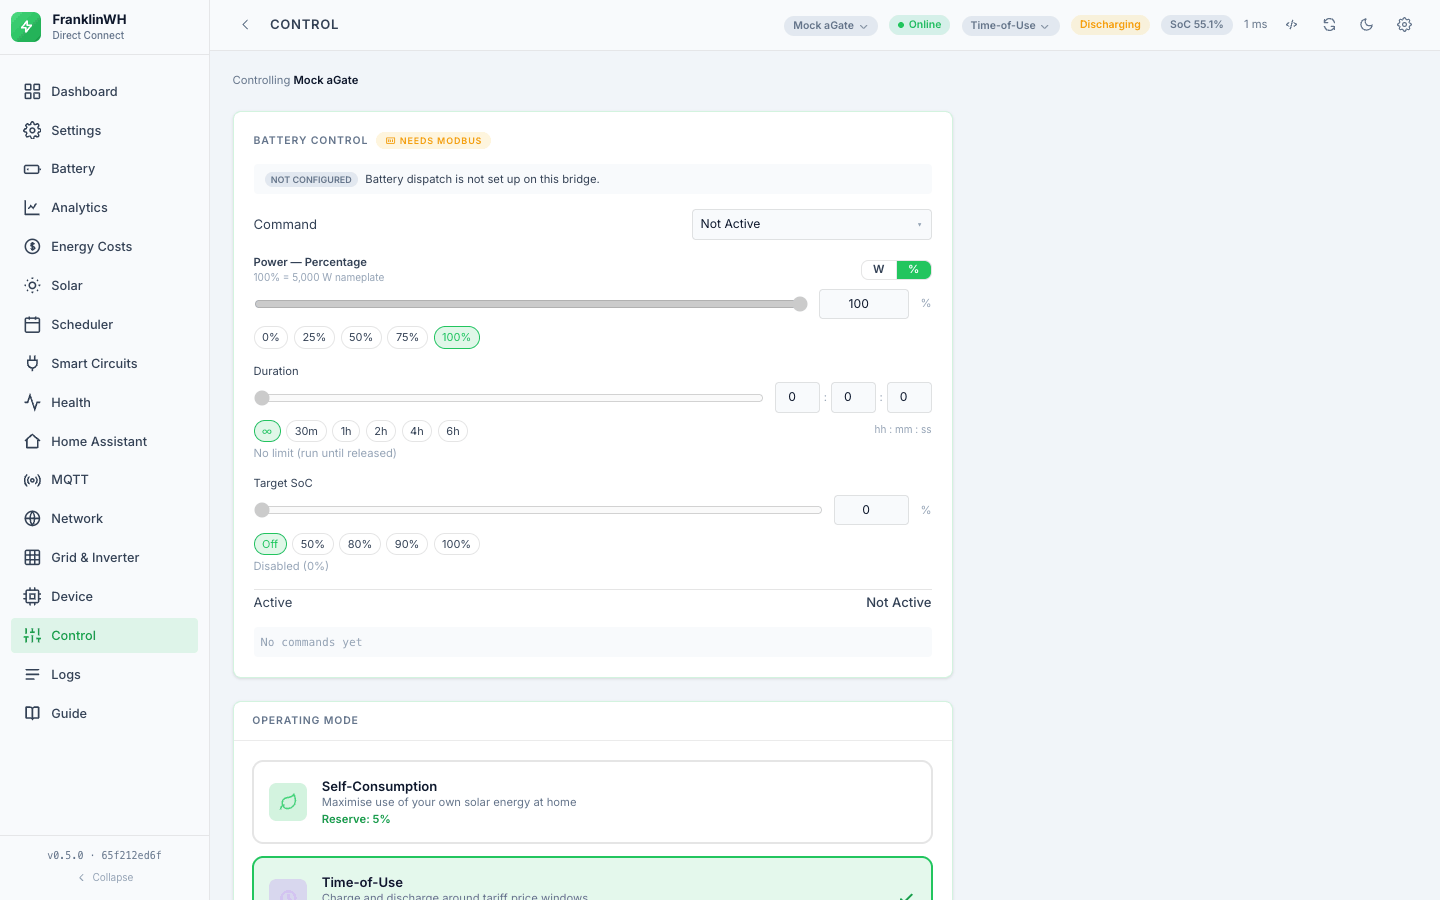The width and height of the screenshot is (1440, 900).
Task: Select the 50% power preset
Action: [x=361, y=338]
